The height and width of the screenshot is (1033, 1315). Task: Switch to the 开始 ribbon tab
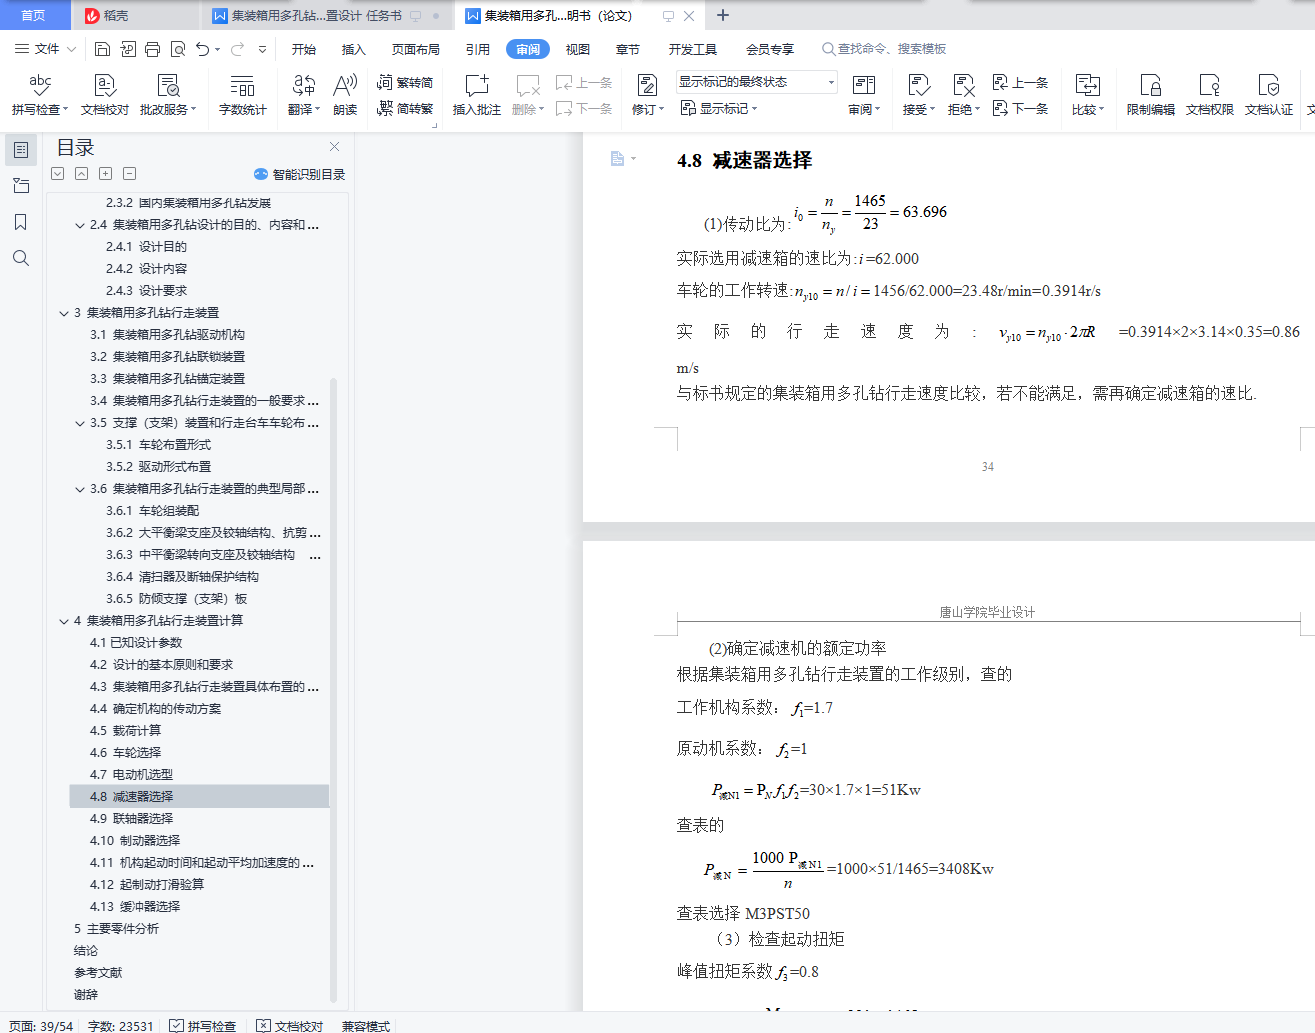(304, 49)
